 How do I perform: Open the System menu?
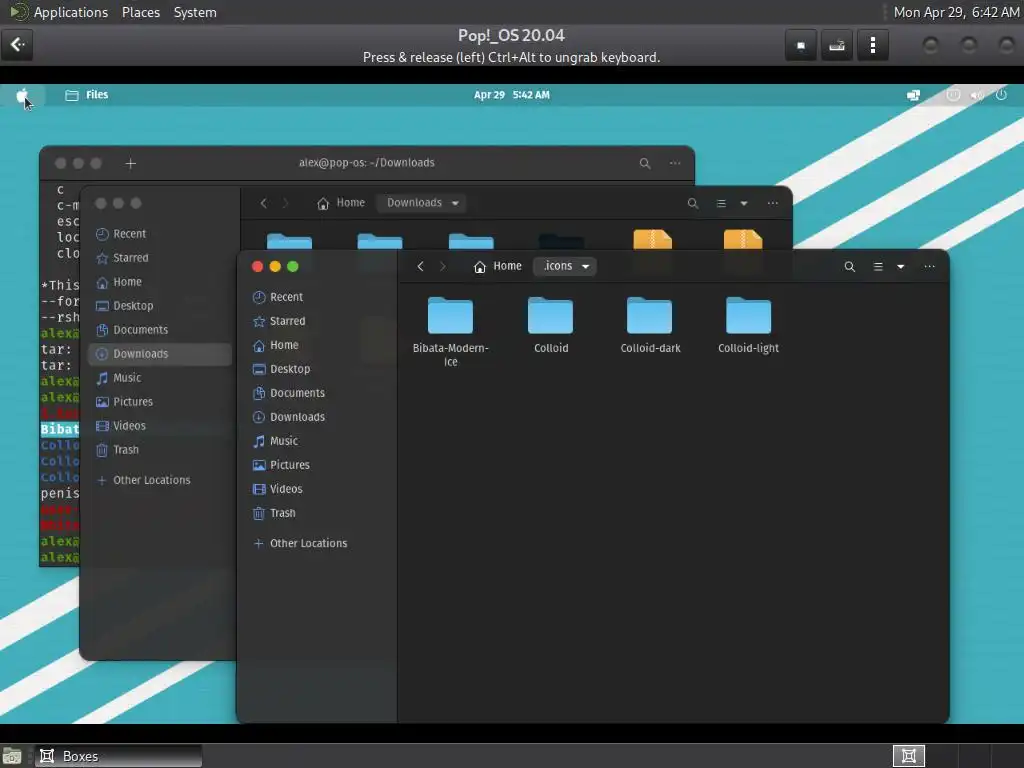[x=195, y=12]
